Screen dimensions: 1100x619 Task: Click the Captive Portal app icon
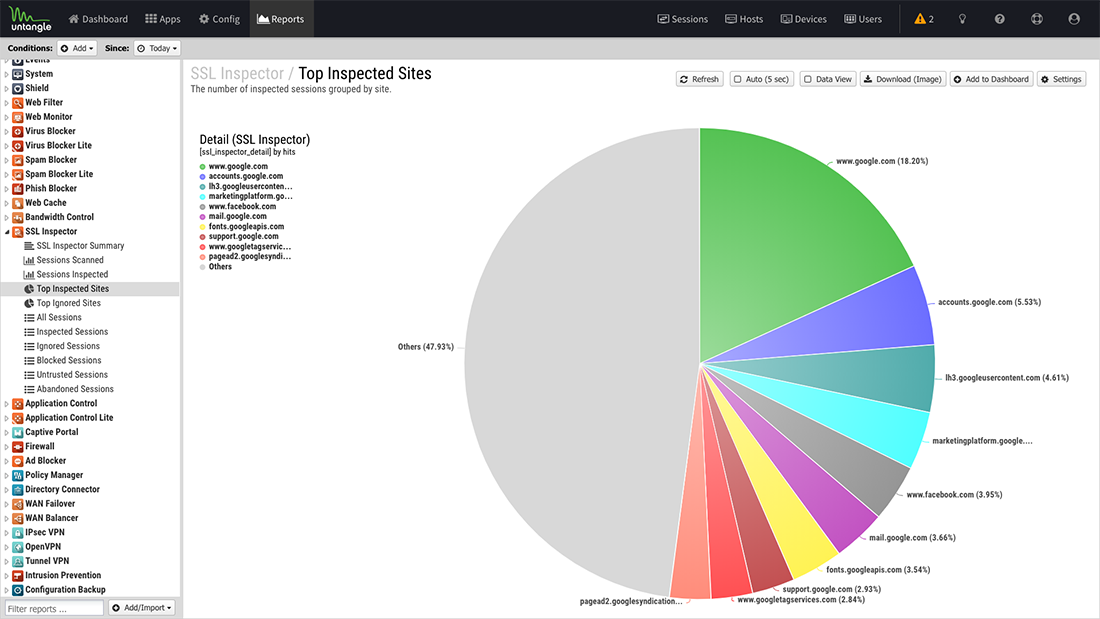[x=18, y=432]
